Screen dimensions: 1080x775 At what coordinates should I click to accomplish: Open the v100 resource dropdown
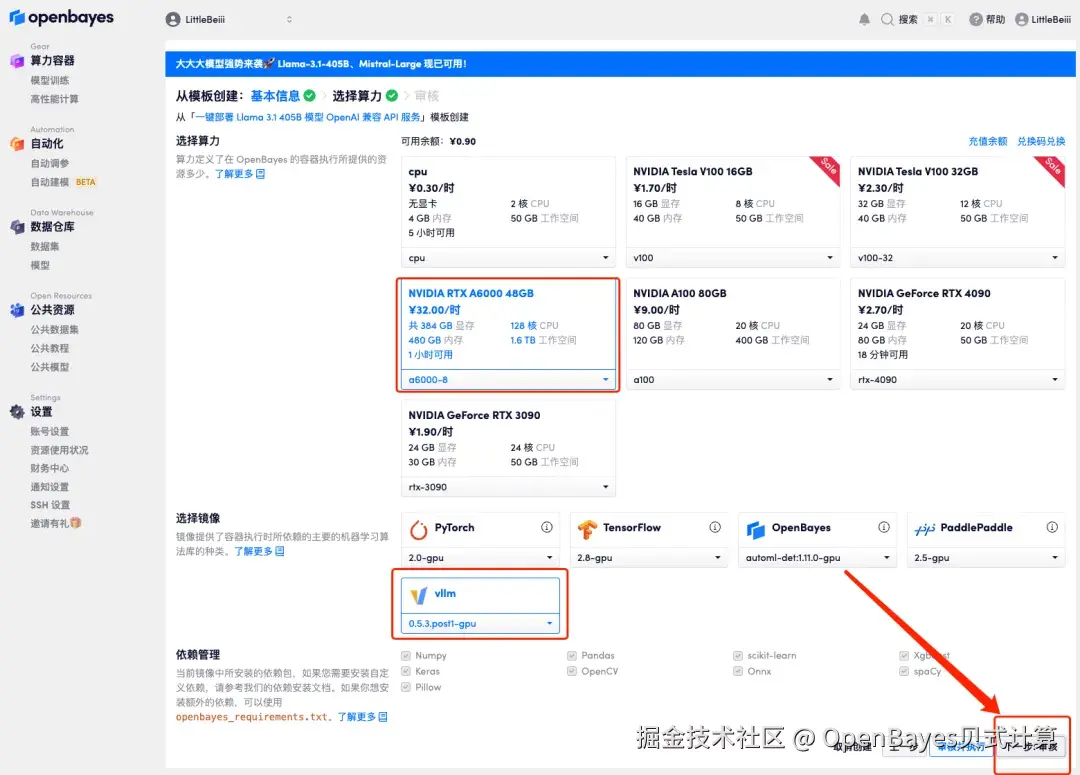[x=733, y=258]
